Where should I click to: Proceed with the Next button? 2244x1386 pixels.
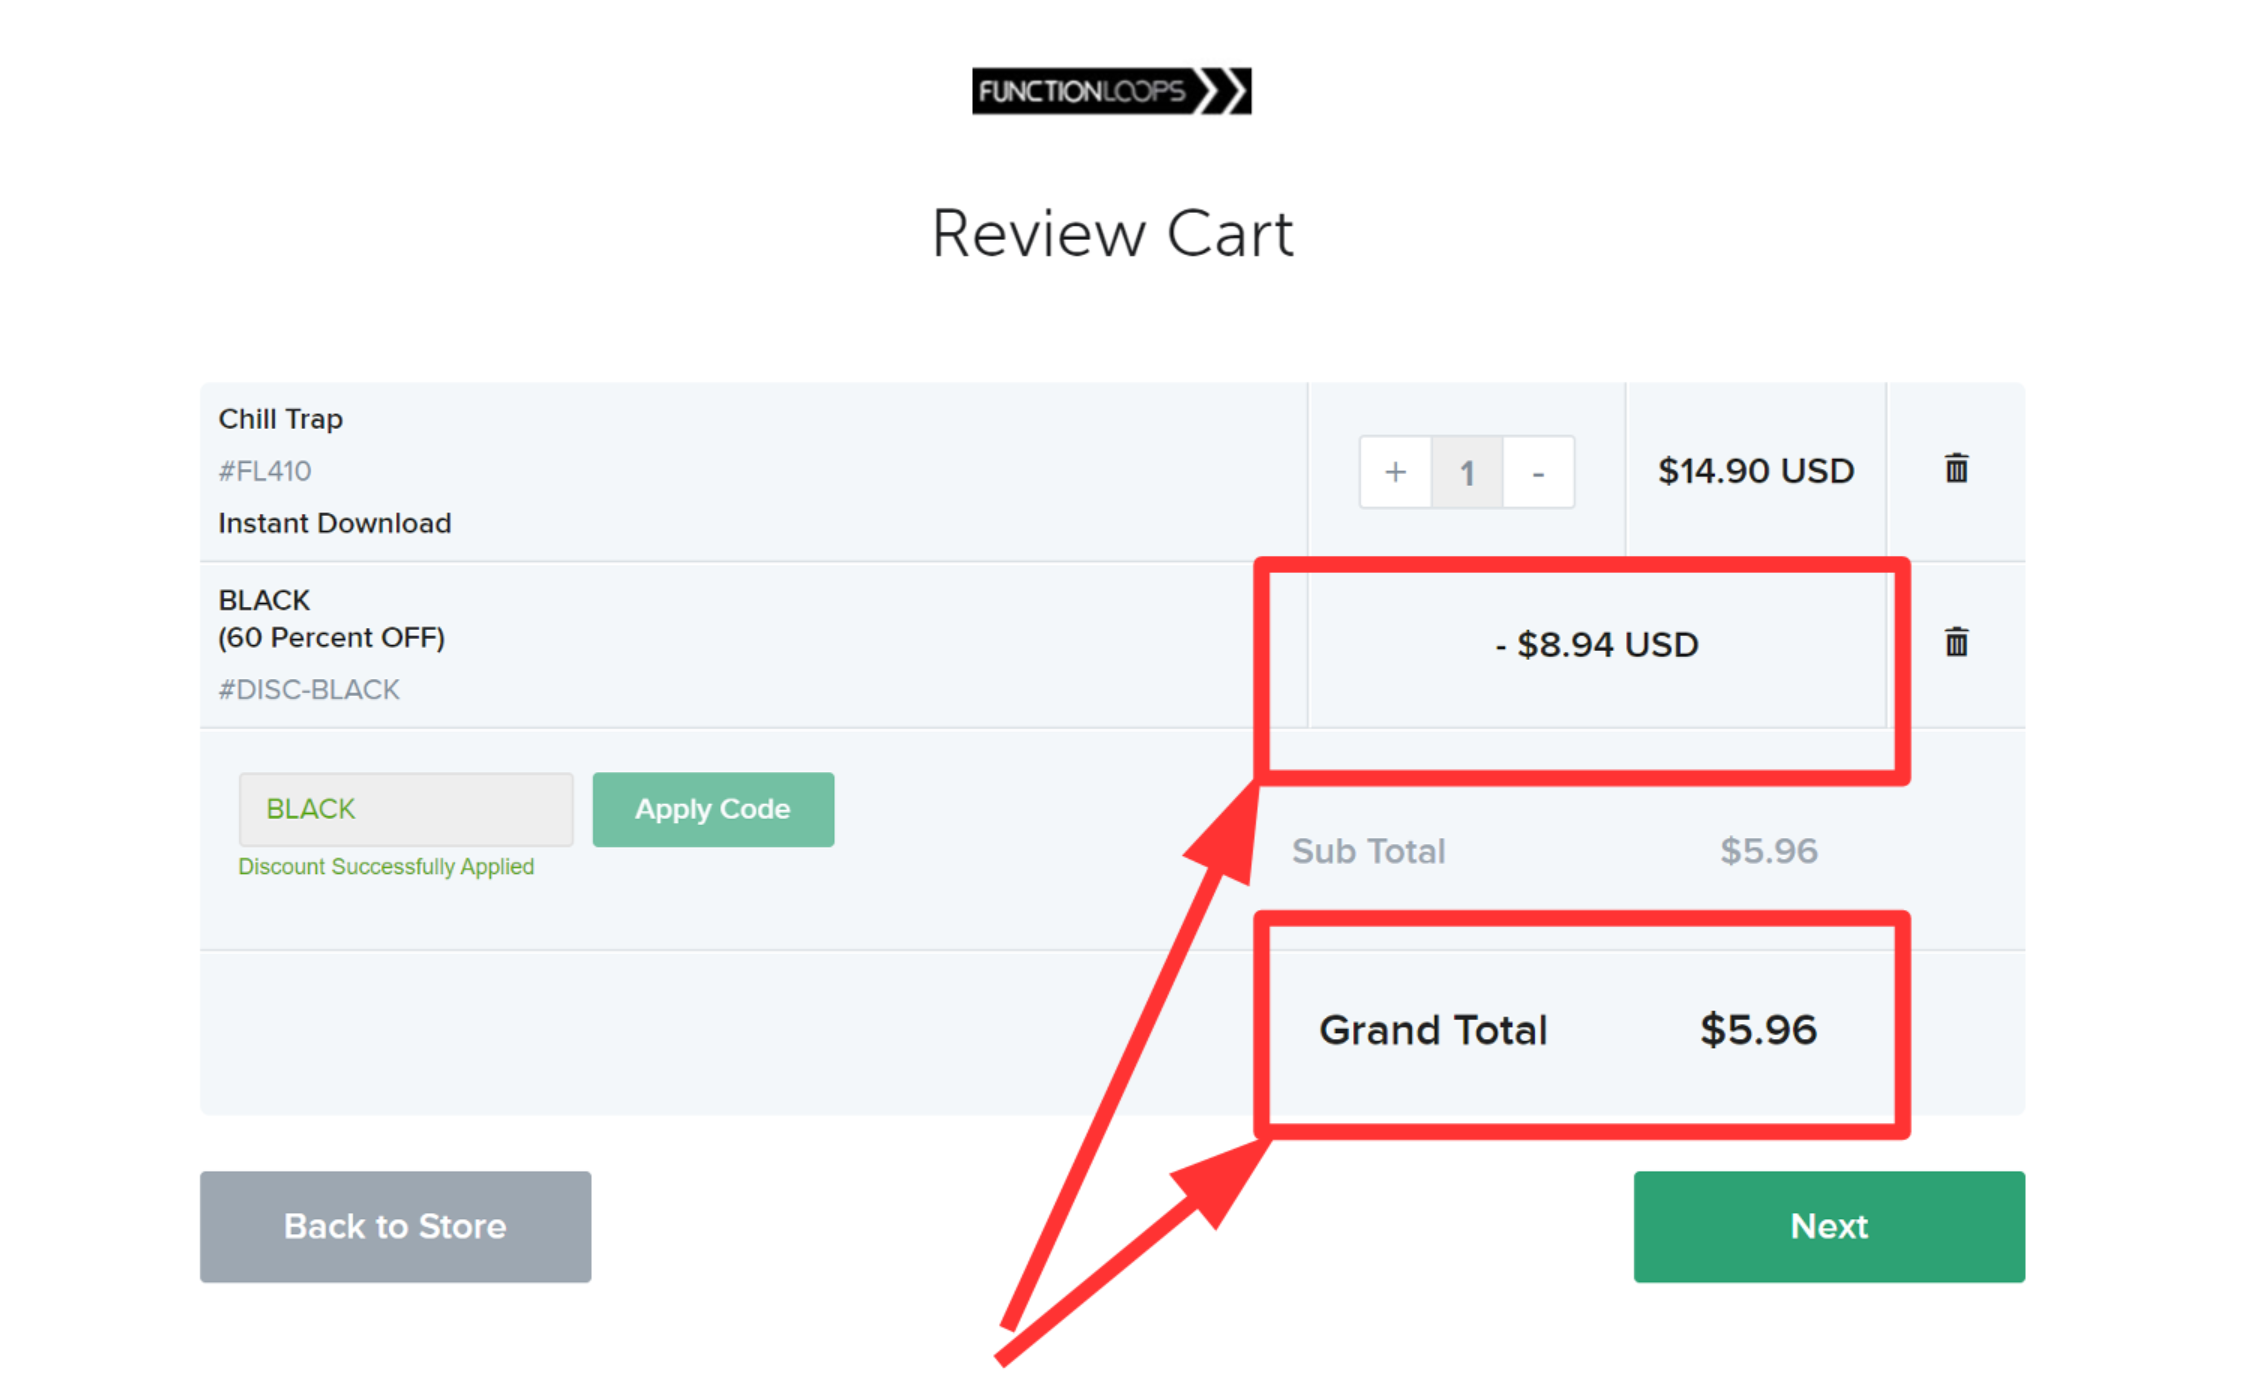1828,1226
